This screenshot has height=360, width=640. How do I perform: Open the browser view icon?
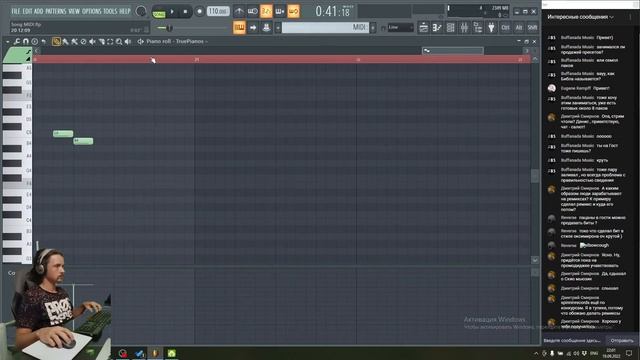[478, 27]
